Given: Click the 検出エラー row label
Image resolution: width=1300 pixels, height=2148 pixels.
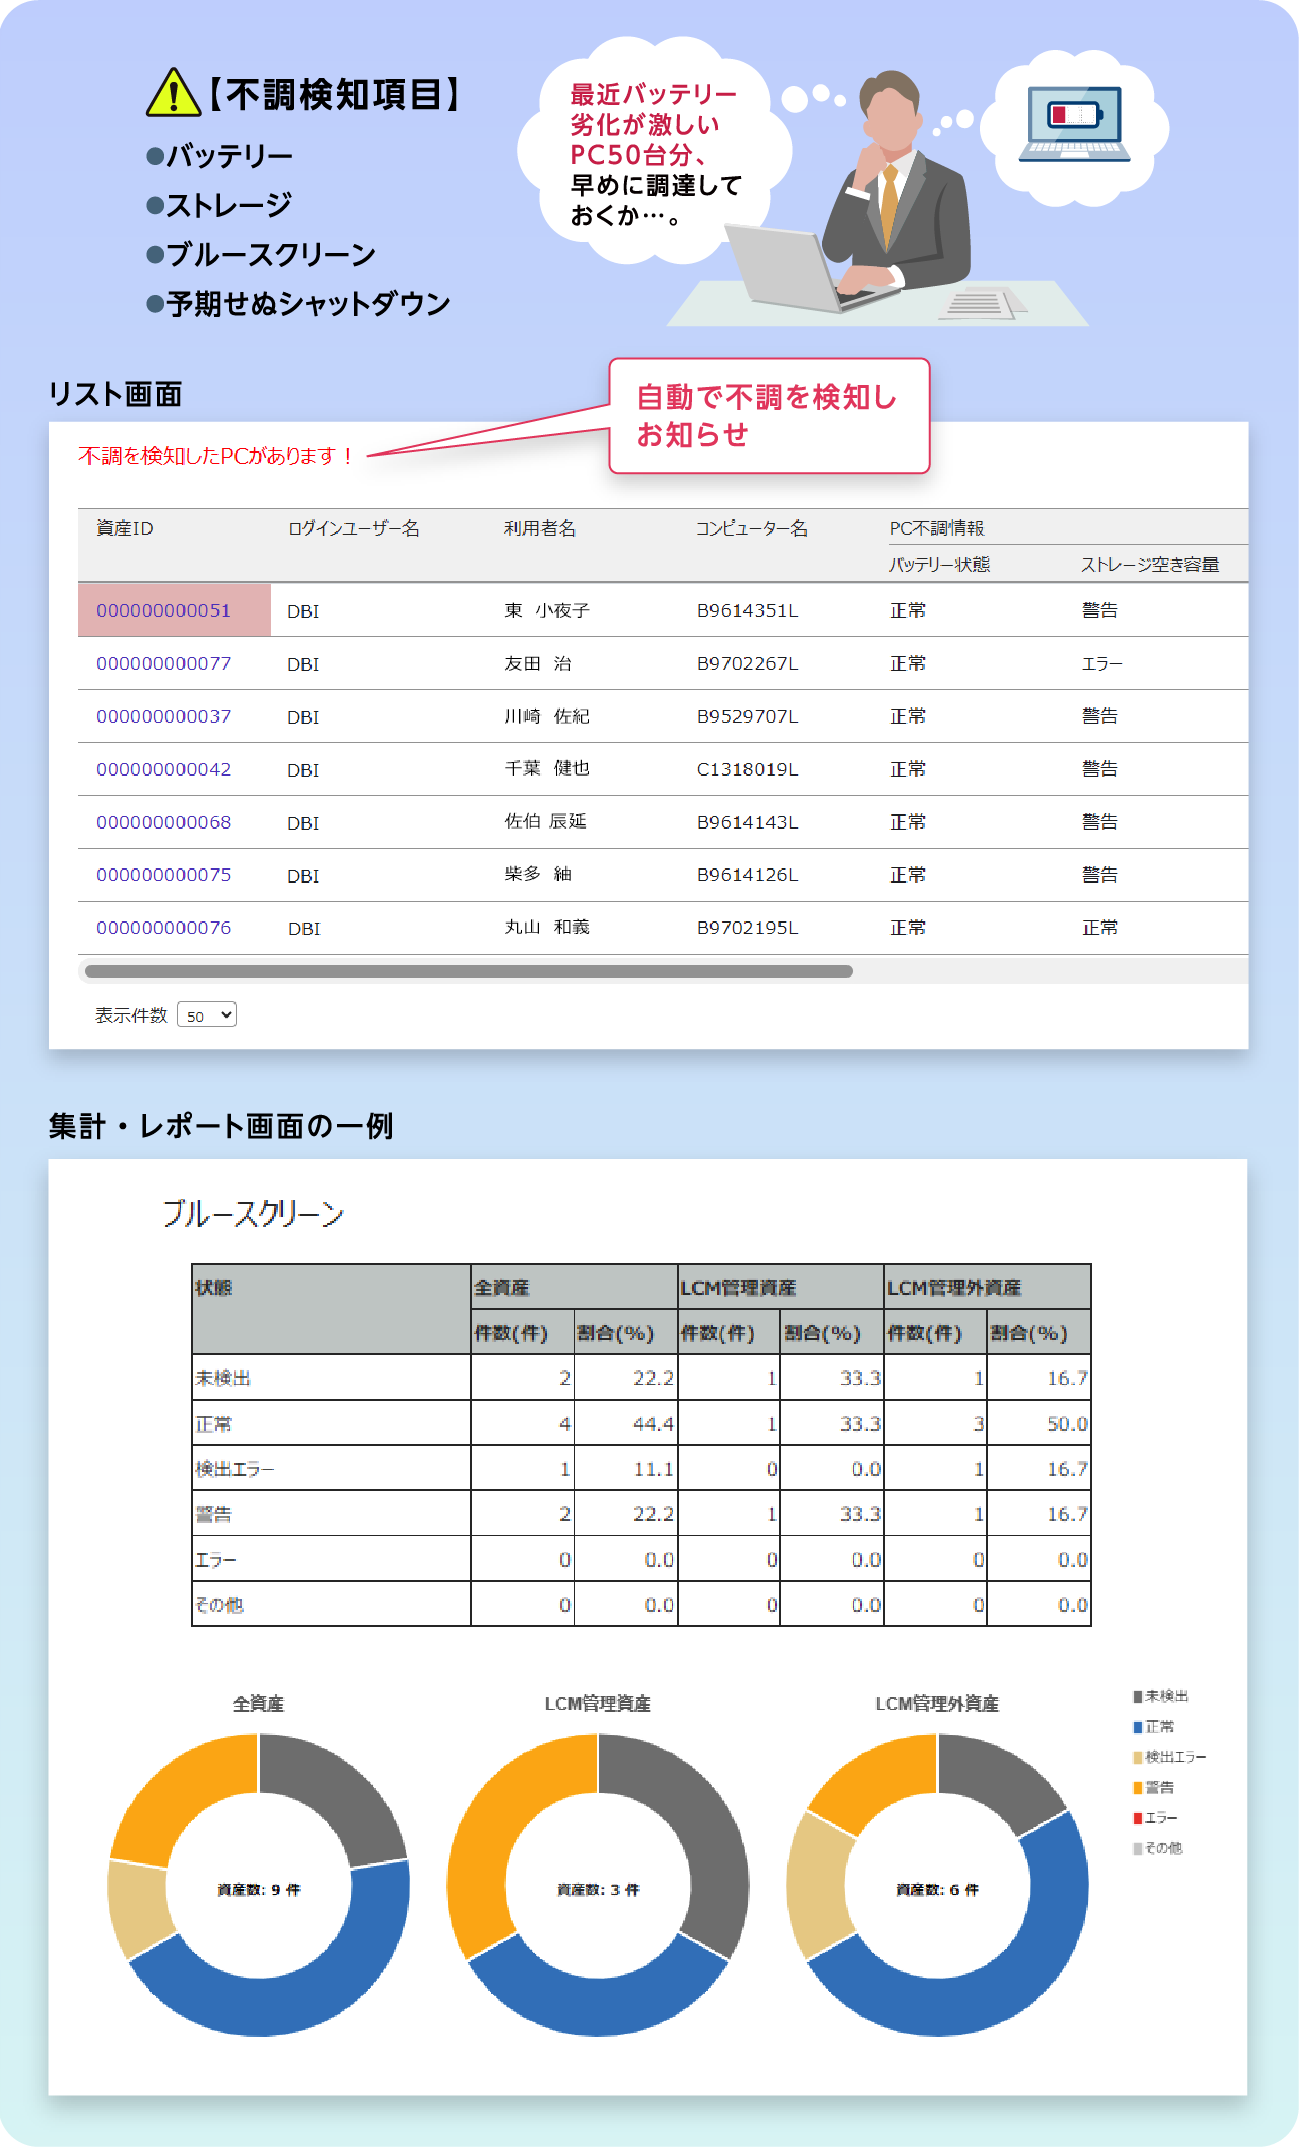Looking at the screenshot, I should coord(234,1468).
